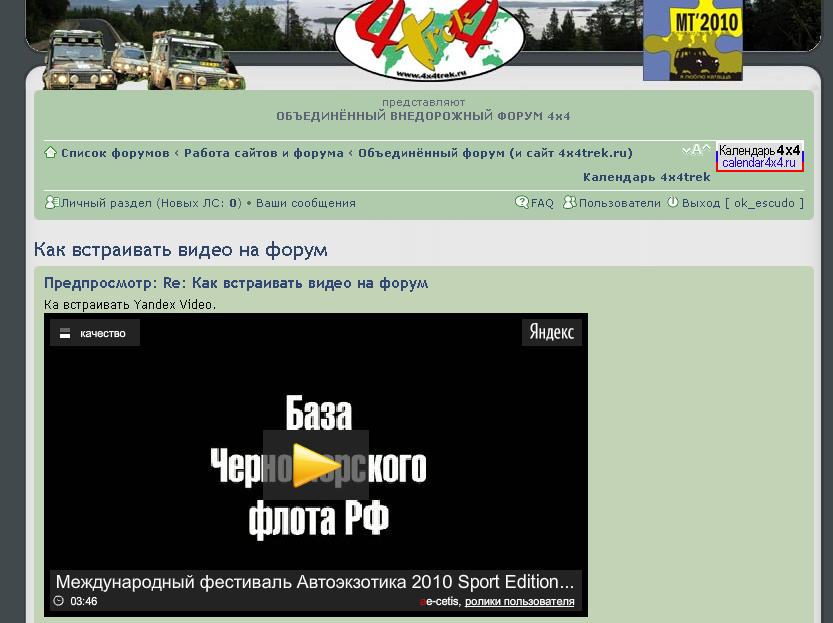
Task: Click the Пользователи members icon
Action: pyautogui.click(x=569, y=203)
